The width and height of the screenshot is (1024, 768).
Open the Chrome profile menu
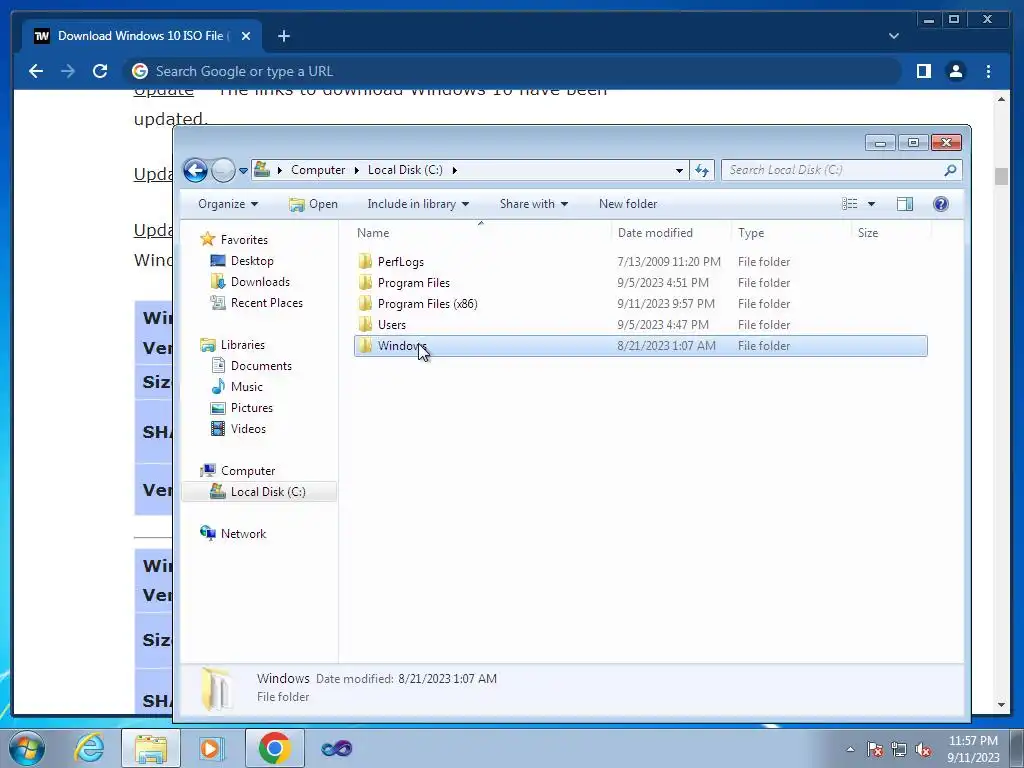[955, 71]
